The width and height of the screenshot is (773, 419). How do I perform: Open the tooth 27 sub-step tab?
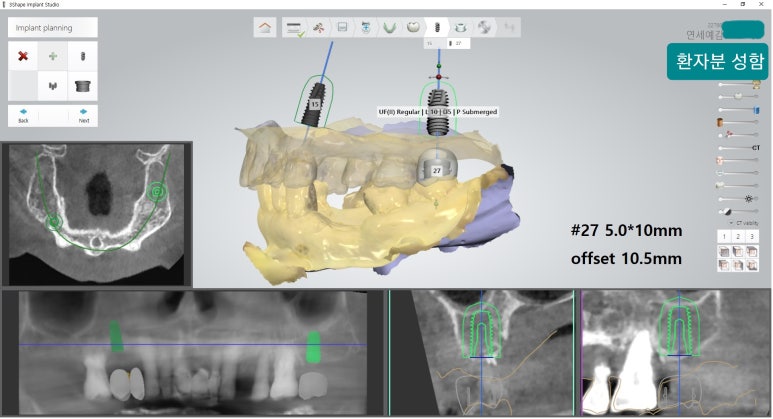point(457,44)
